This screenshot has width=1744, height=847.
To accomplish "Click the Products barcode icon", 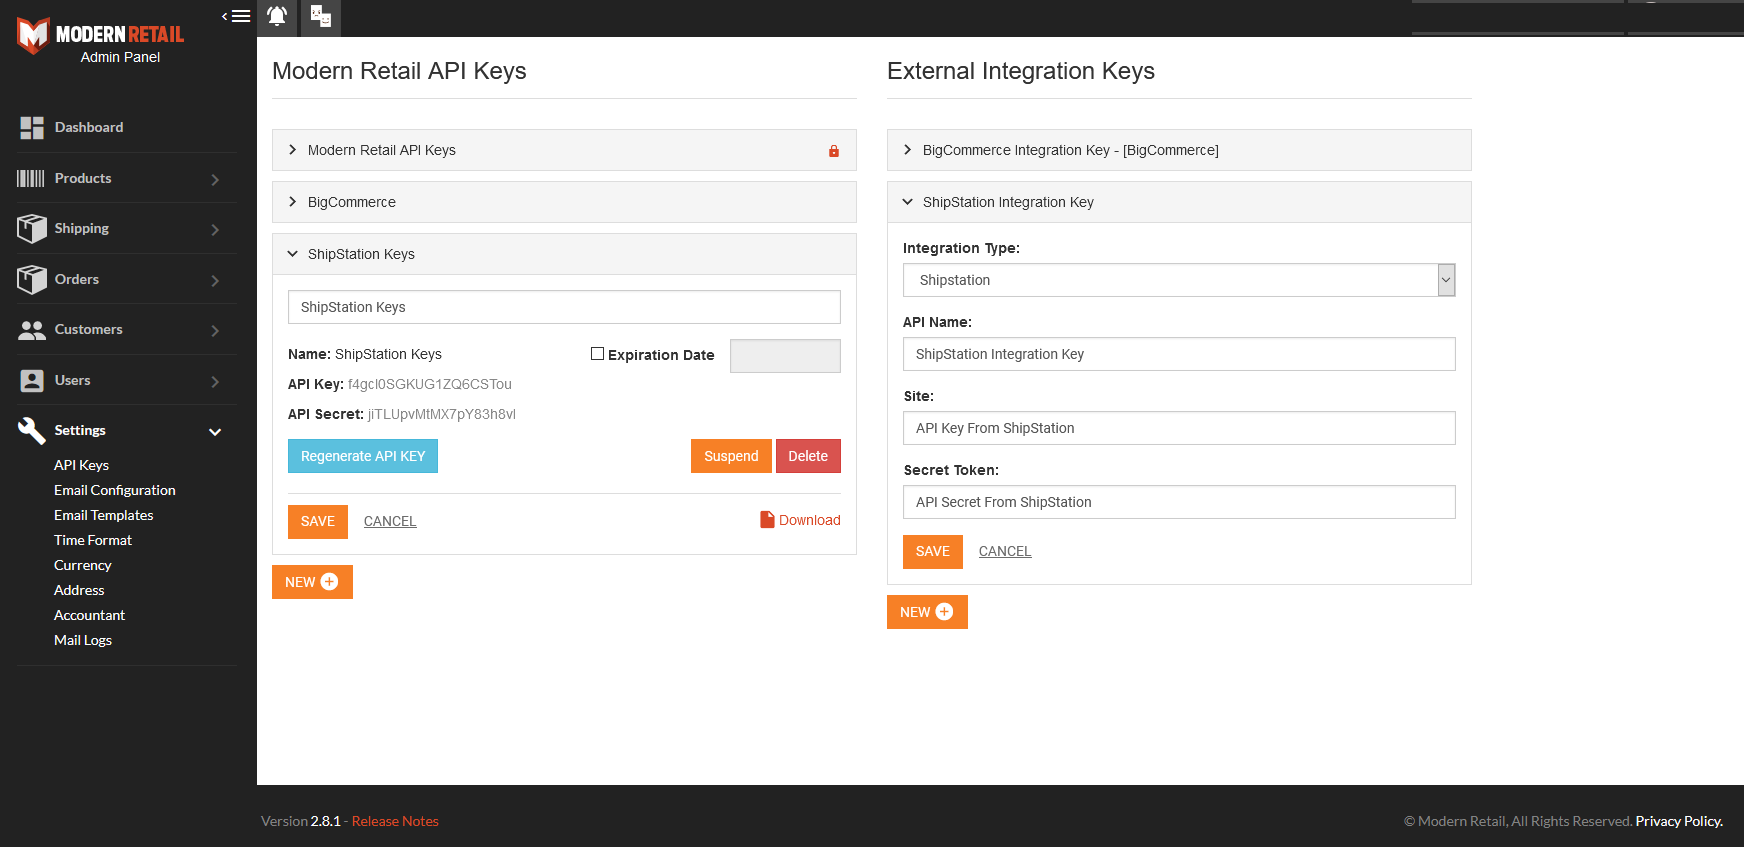I will 31,178.
